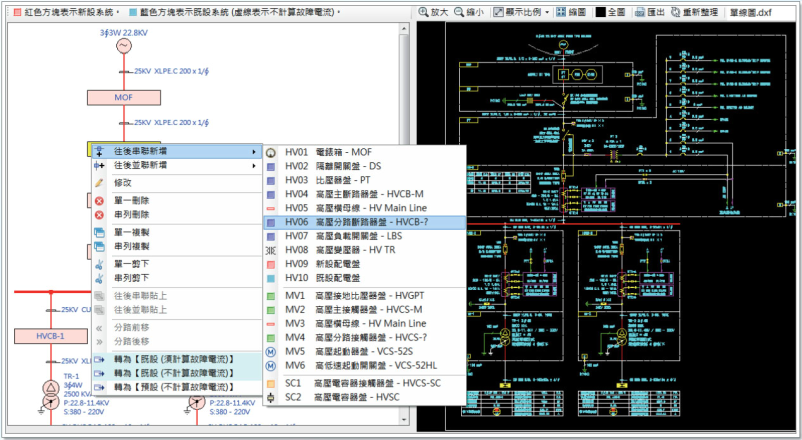
Task: Select MV1 高壓接地比壓器盤 - HVGPT item
Action: 365,296
